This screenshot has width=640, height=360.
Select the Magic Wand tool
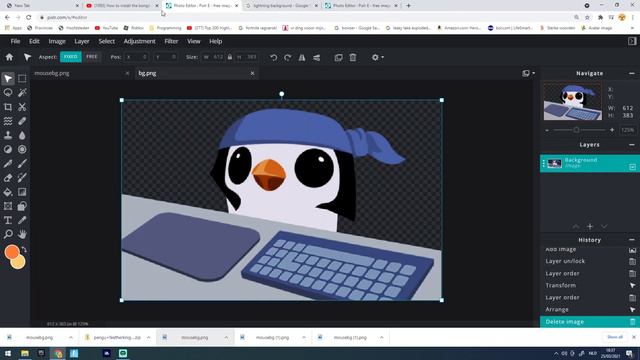(22, 93)
